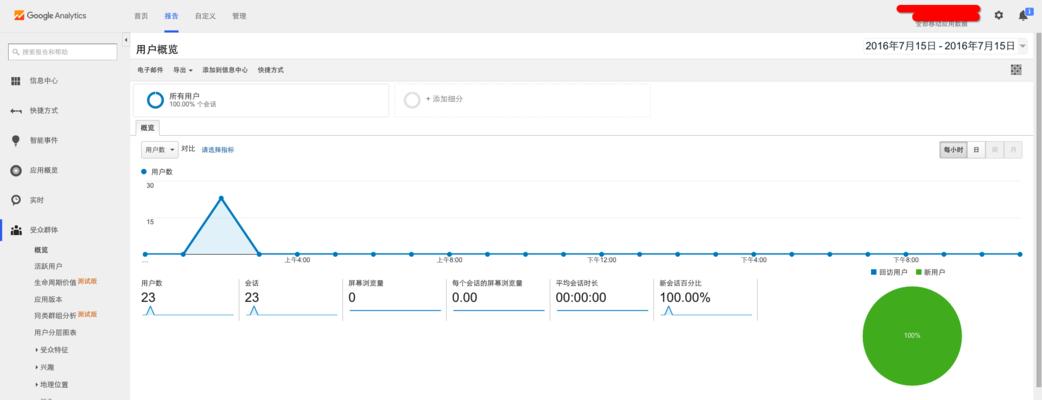
Task: Click 所有用户 segment ring icon
Action: pyautogui.click(x=156, y=100)
